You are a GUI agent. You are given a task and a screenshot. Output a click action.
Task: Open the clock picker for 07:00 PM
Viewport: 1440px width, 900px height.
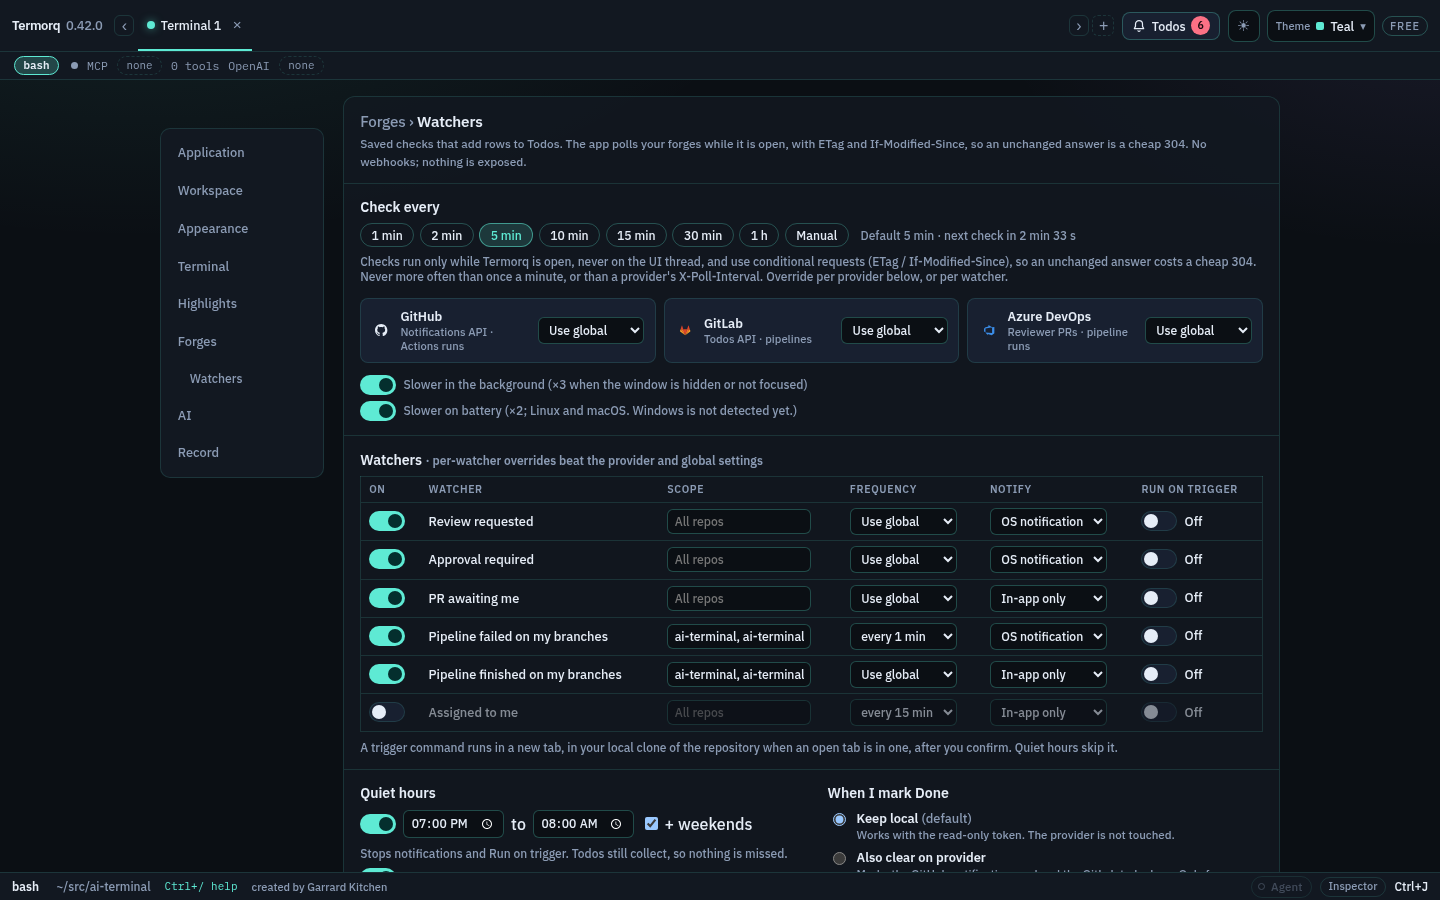[x=487, y=824]
